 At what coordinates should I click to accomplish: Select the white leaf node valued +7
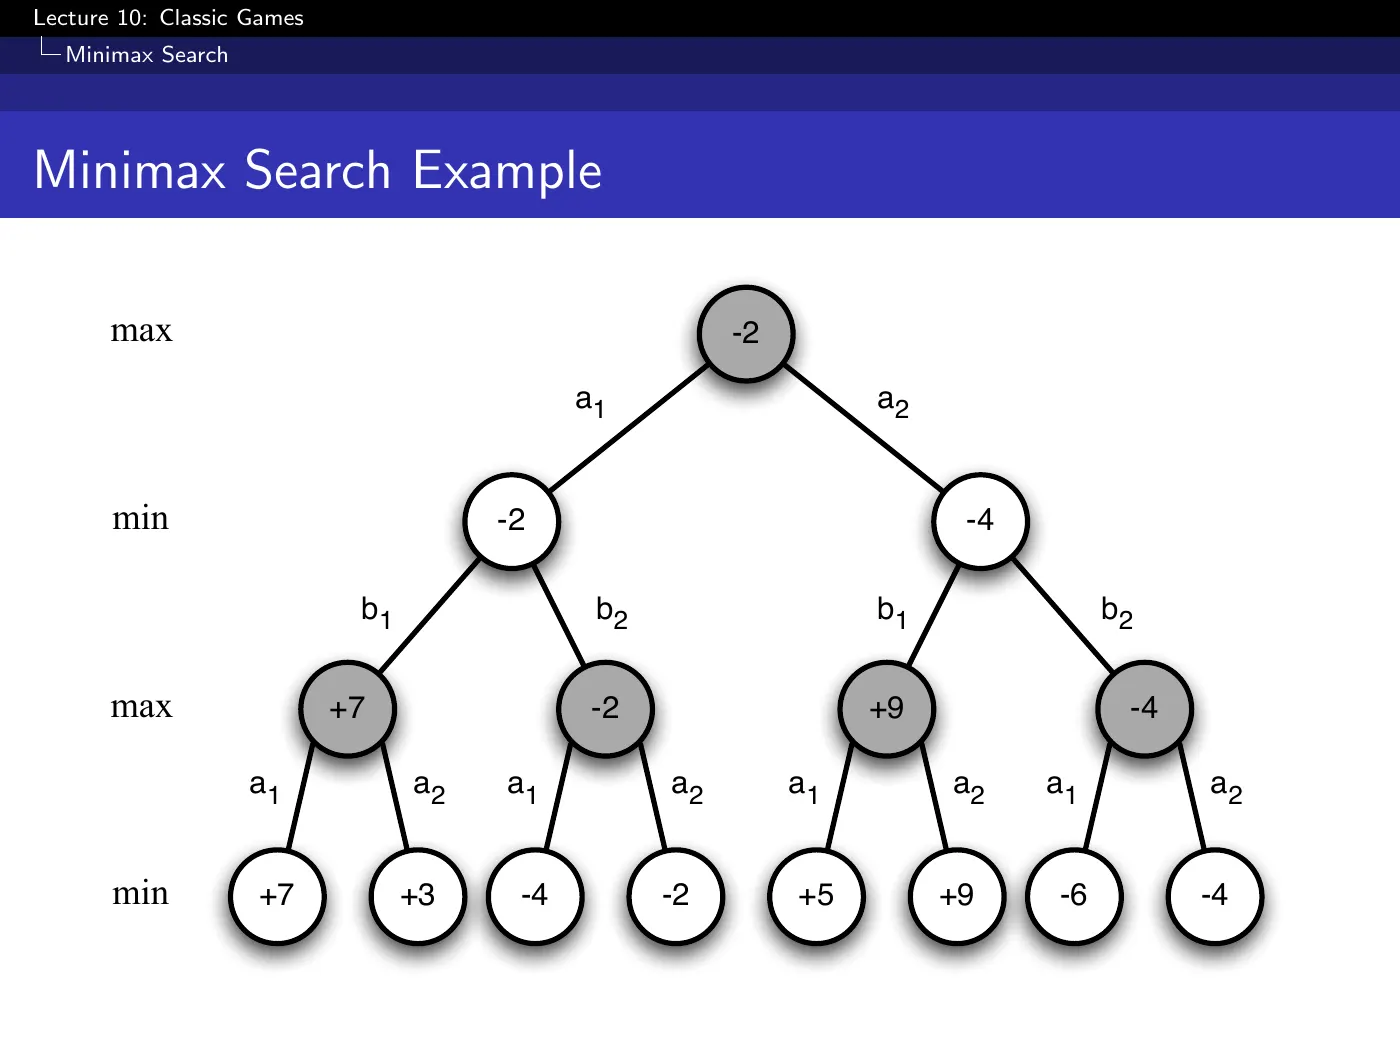pyautogui.click(x=277, y=895)
